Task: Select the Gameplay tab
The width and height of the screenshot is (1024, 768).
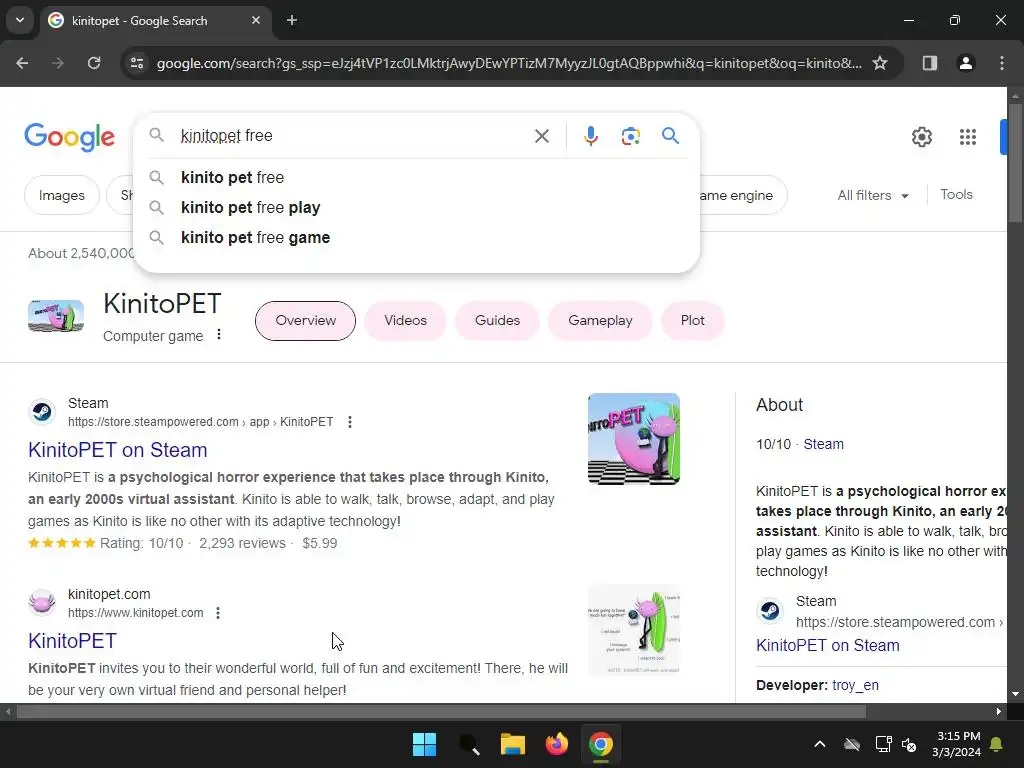Action: 600,321
